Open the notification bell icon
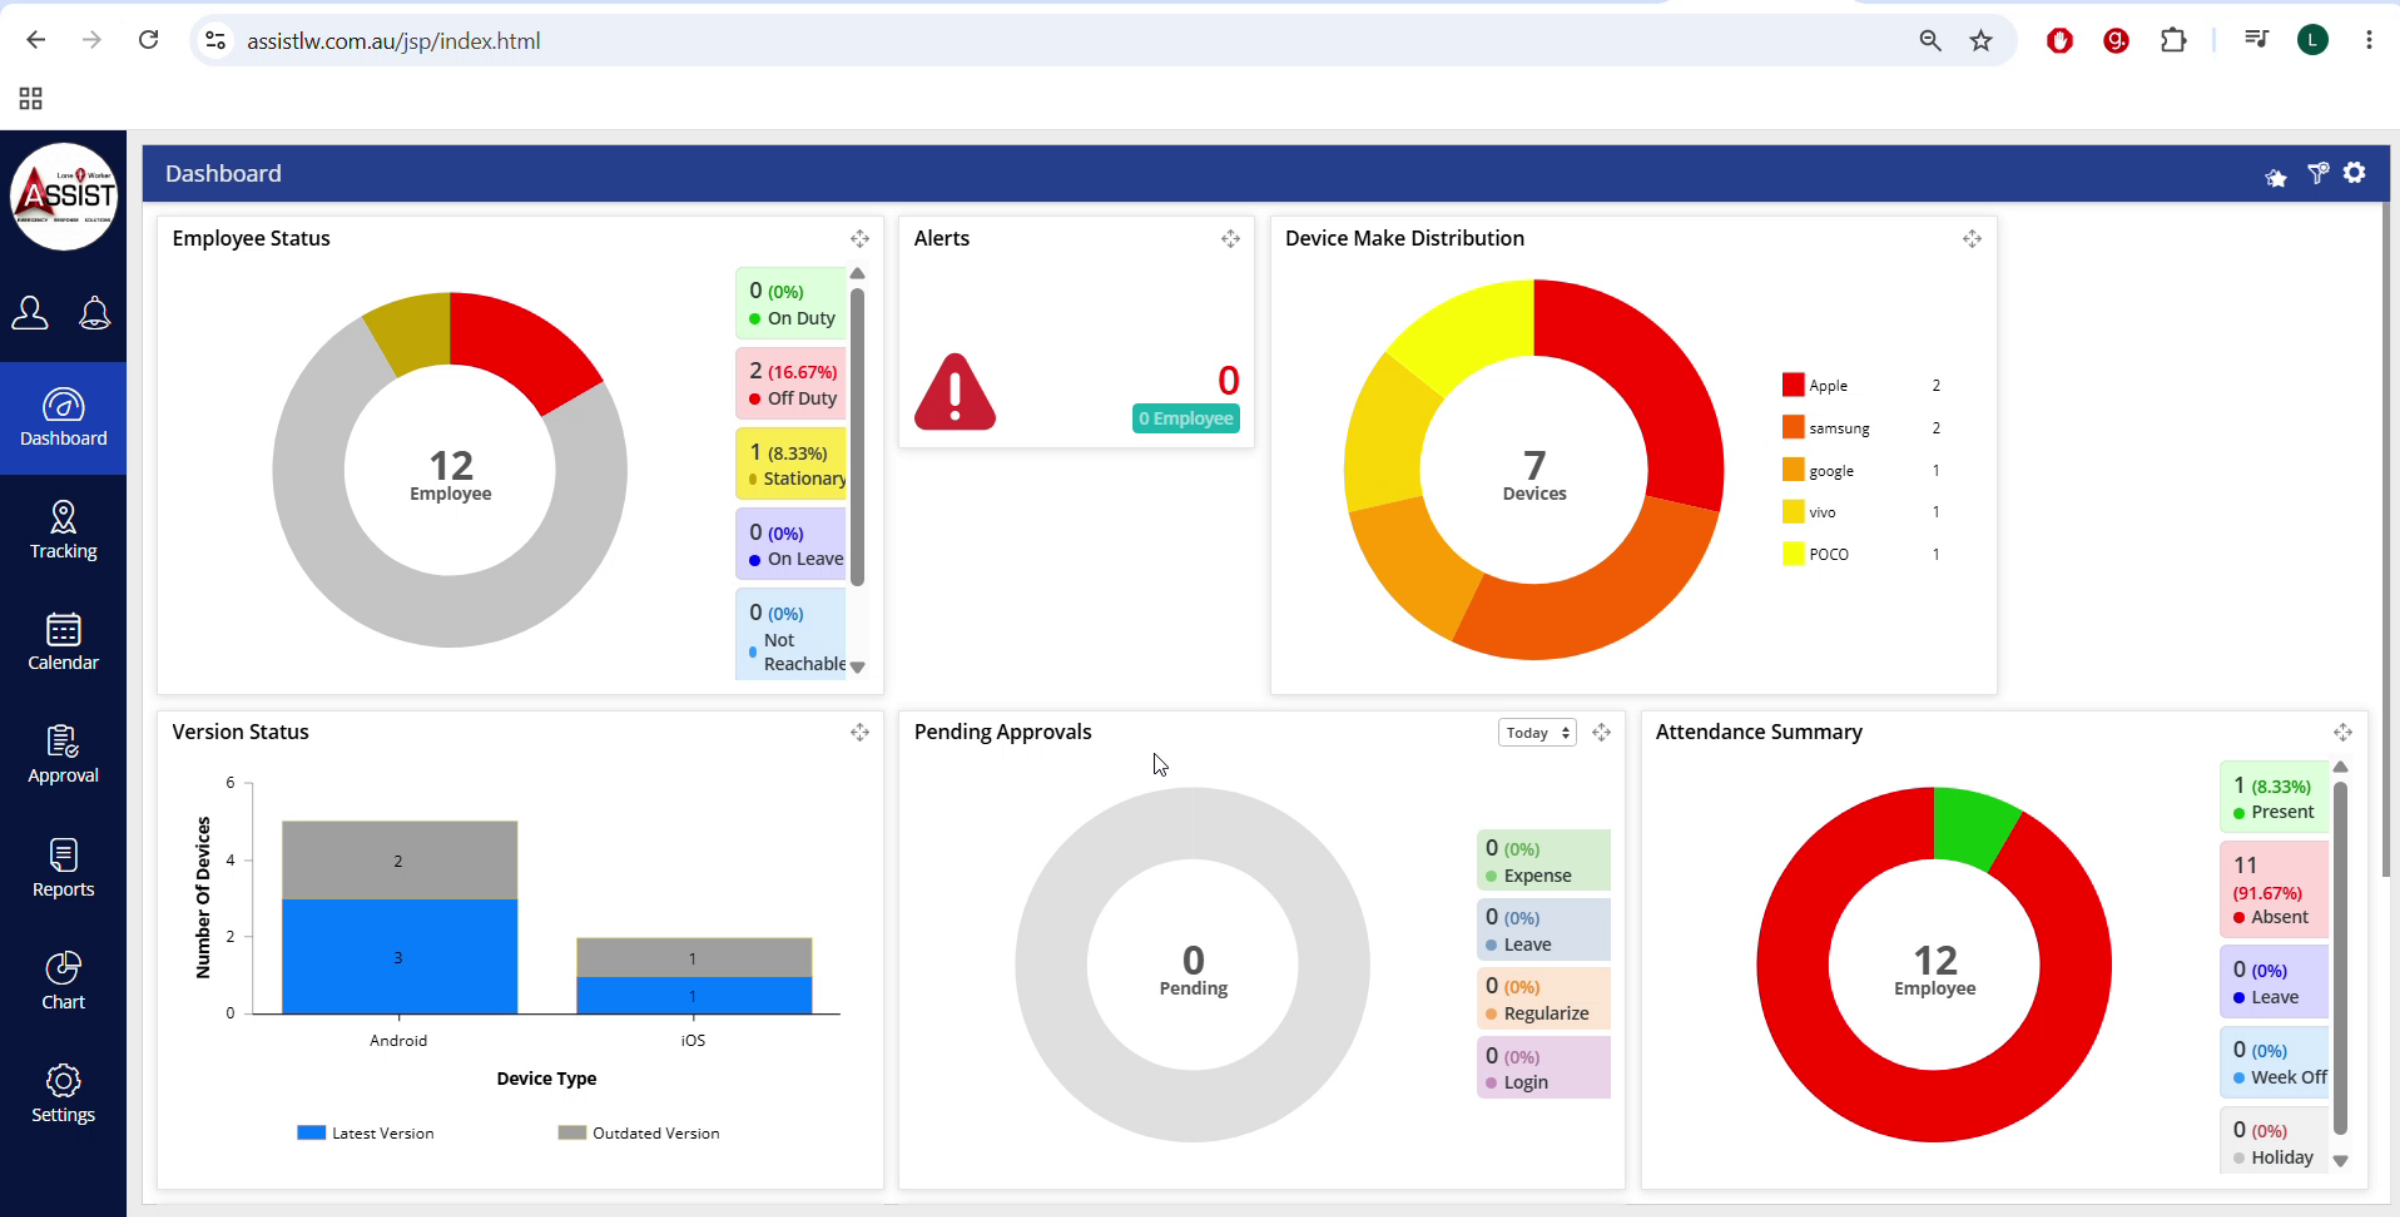 pyautogui.click(x=95, y=313)
